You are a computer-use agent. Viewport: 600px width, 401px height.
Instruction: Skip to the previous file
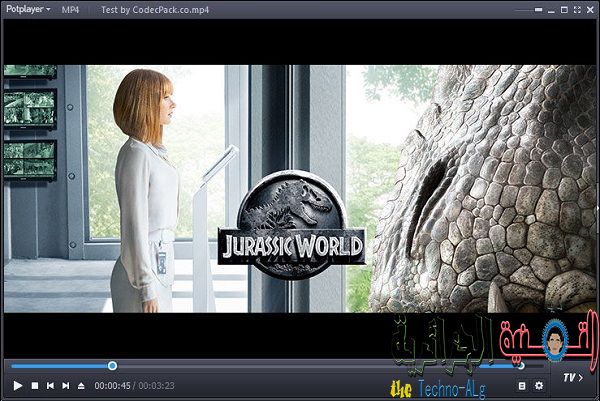pos(50,385)
